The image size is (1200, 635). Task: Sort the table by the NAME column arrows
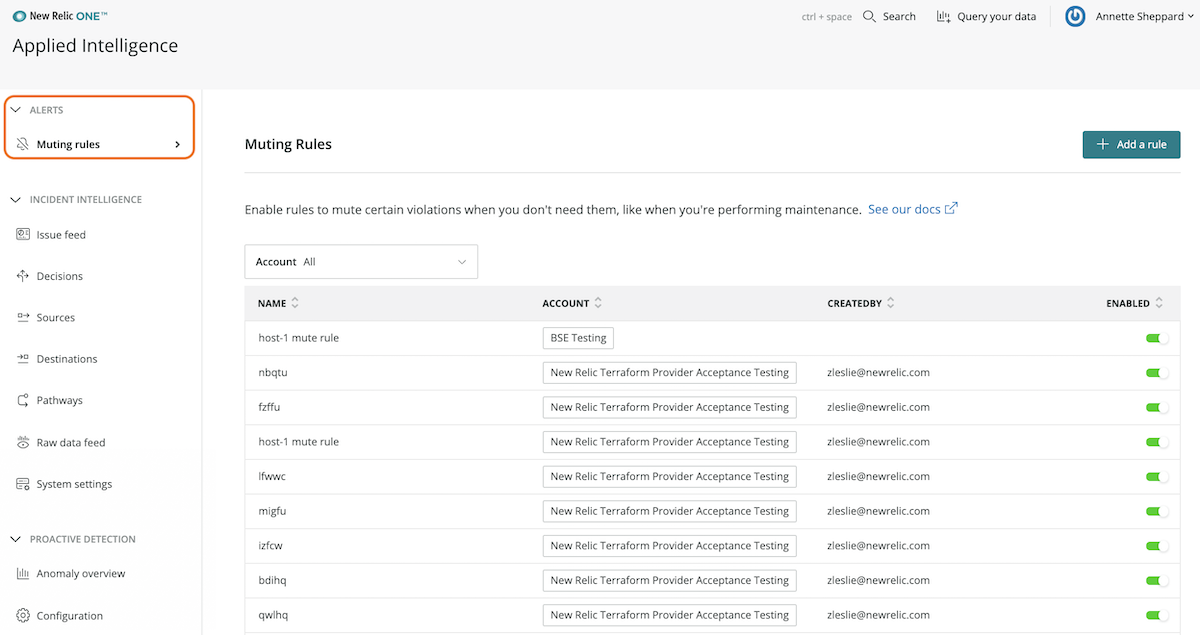point(295,303)
